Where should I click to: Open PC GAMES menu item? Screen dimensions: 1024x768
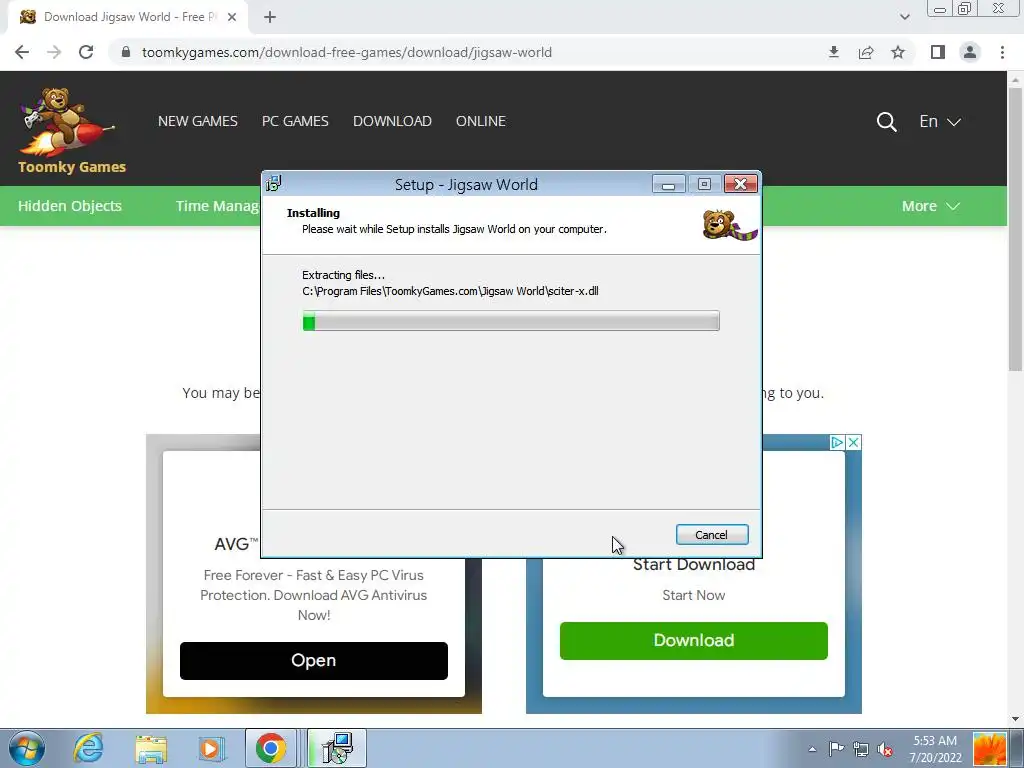pyautogui.click(x=295, y=121)
